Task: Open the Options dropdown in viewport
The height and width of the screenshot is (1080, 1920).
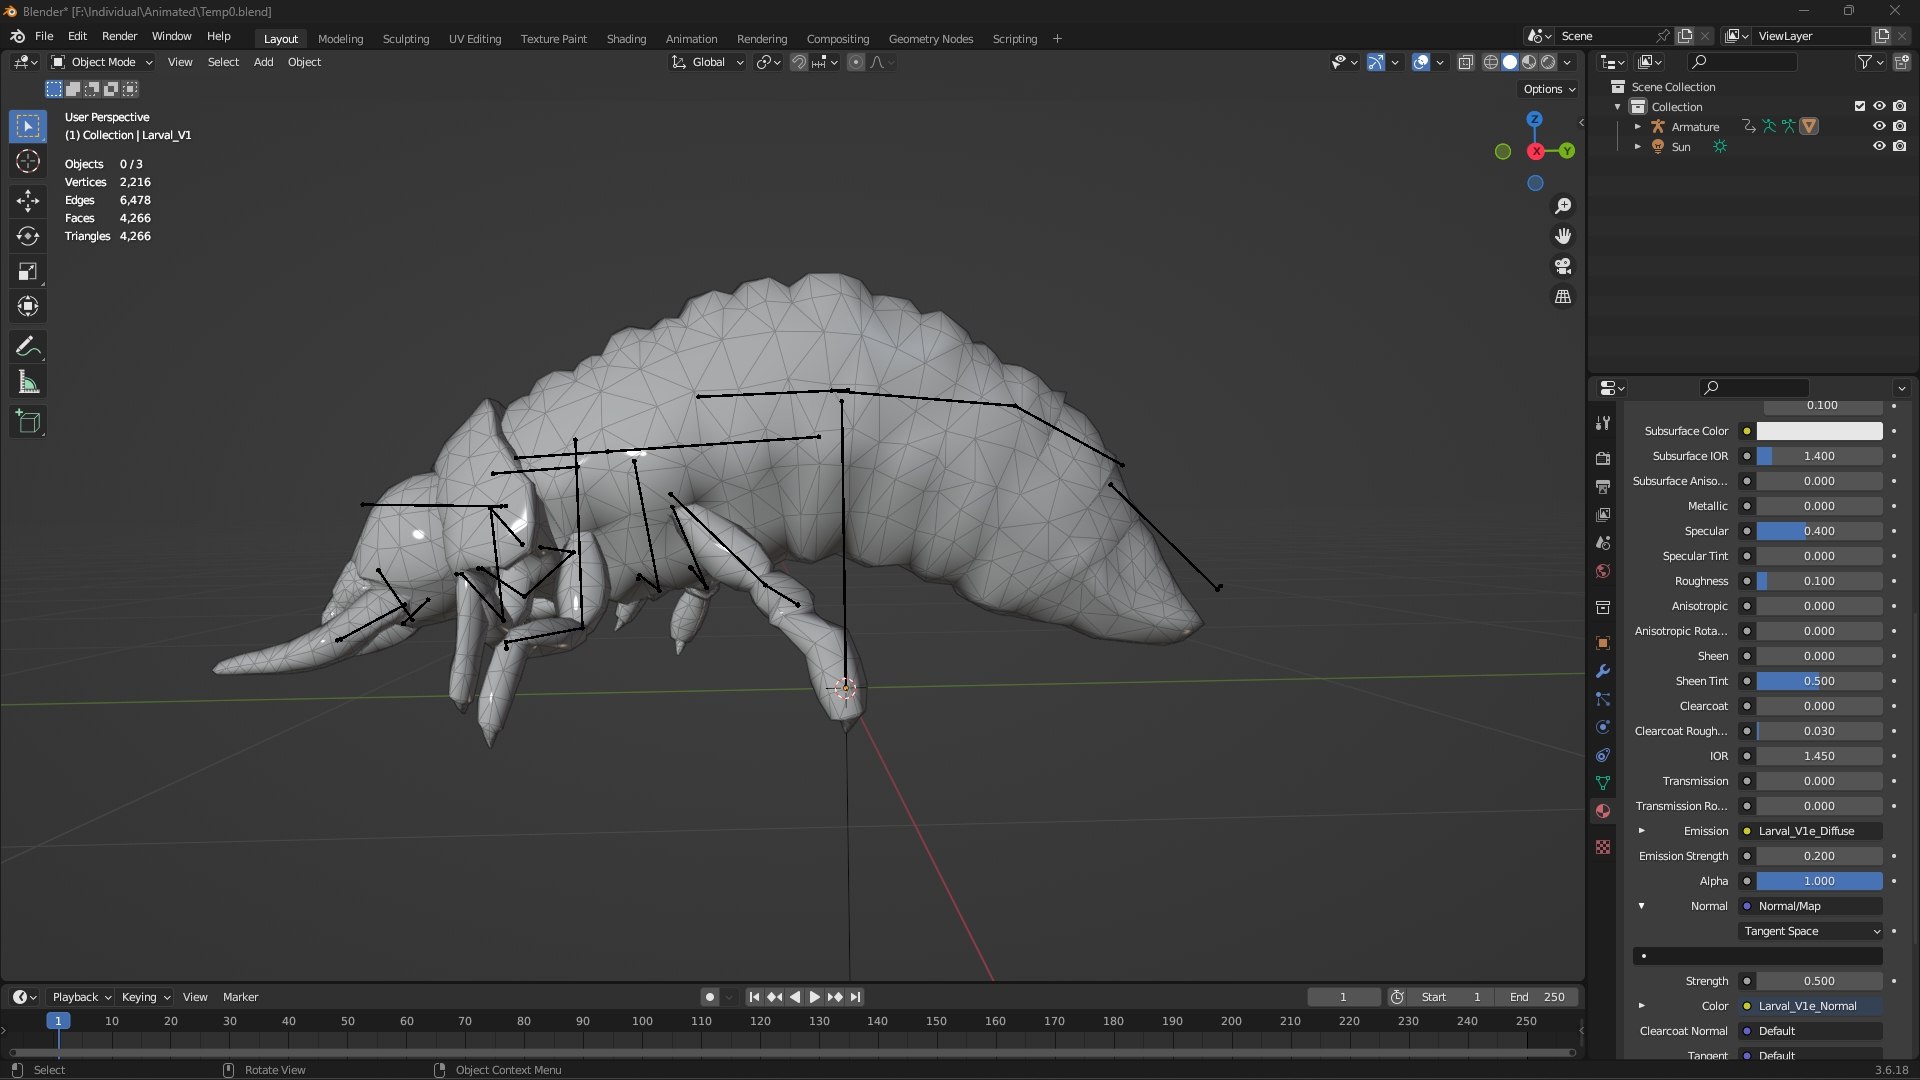Action: pos(1549,89)
